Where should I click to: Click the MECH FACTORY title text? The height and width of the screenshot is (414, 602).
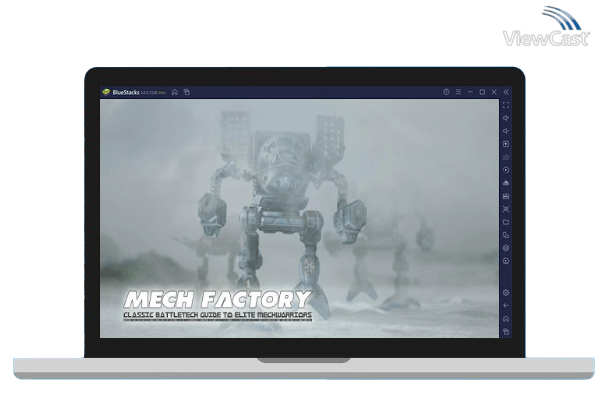click(x=217, y=300)
